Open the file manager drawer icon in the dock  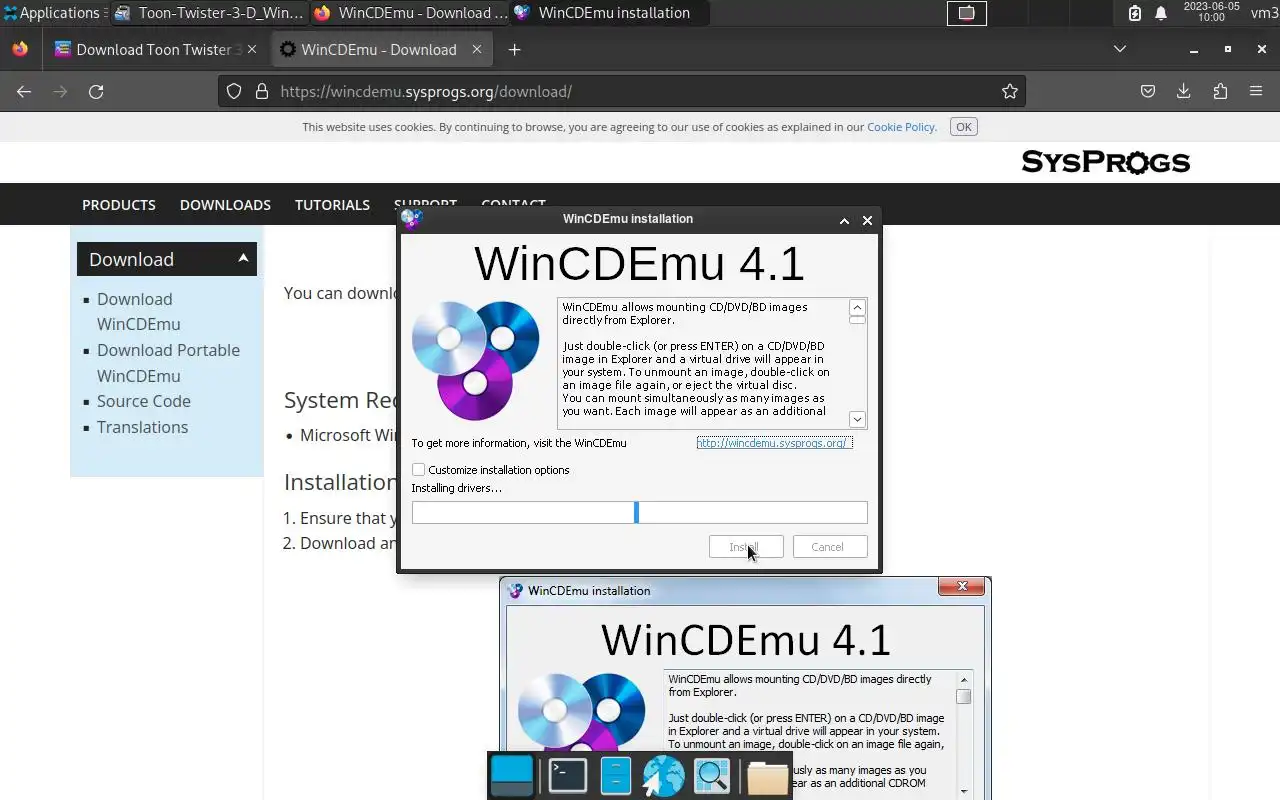coord(616,775)
